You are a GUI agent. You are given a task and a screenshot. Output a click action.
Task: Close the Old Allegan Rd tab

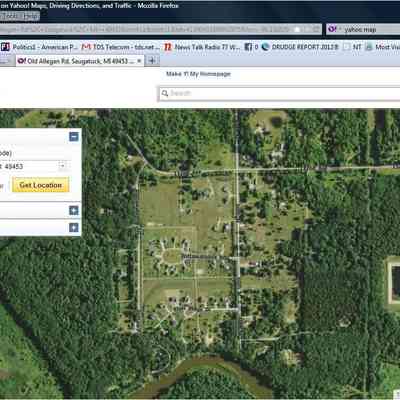tap(140, 61)
